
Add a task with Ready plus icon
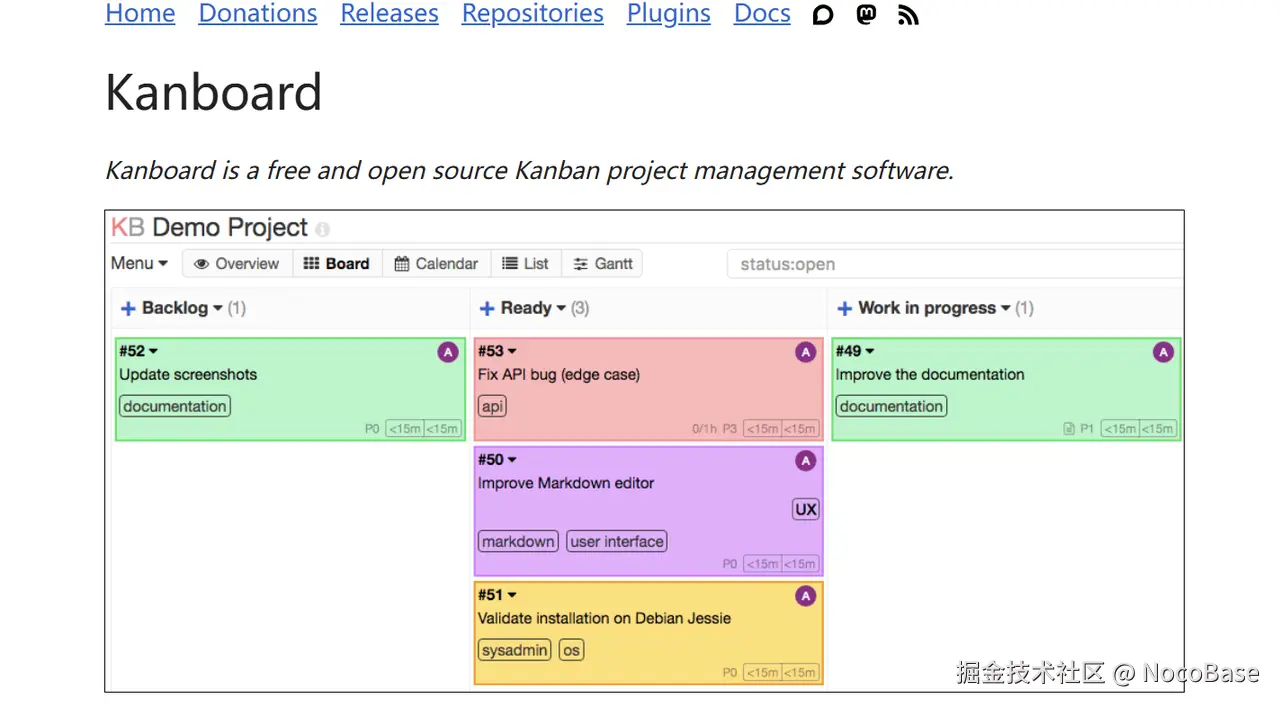point(487,309)
